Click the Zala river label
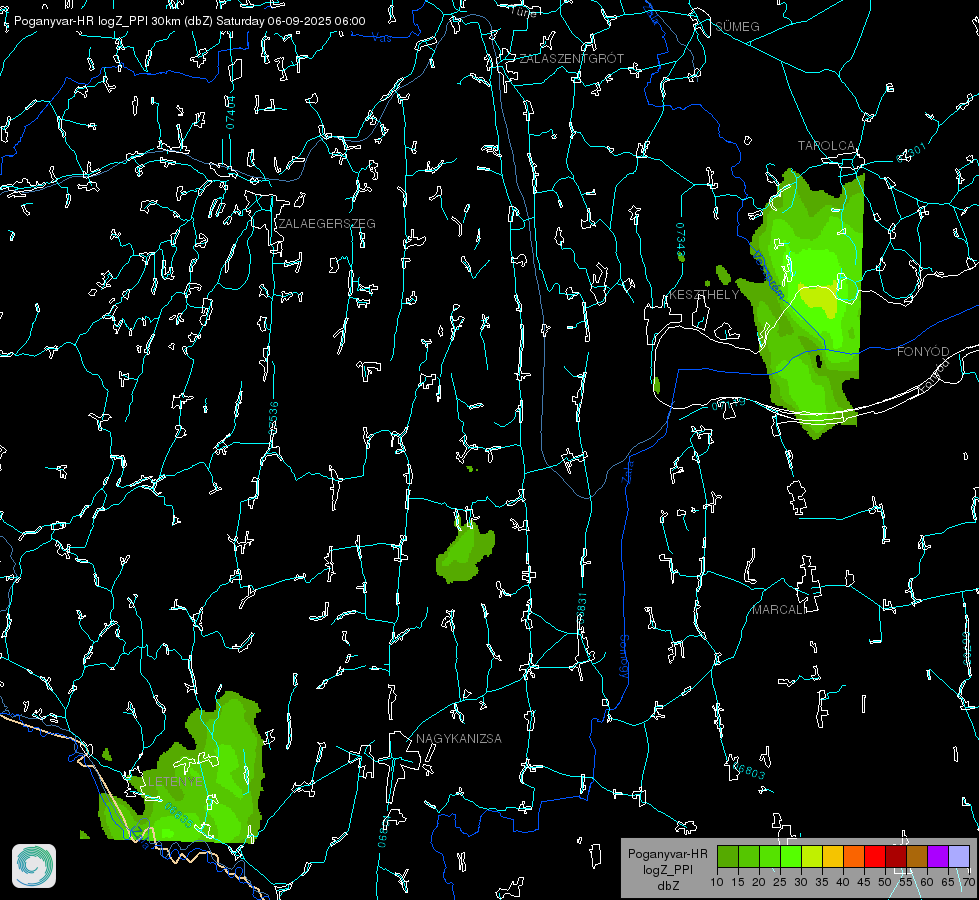The height and width of the screenshot is (900, 979). point(628,470)
